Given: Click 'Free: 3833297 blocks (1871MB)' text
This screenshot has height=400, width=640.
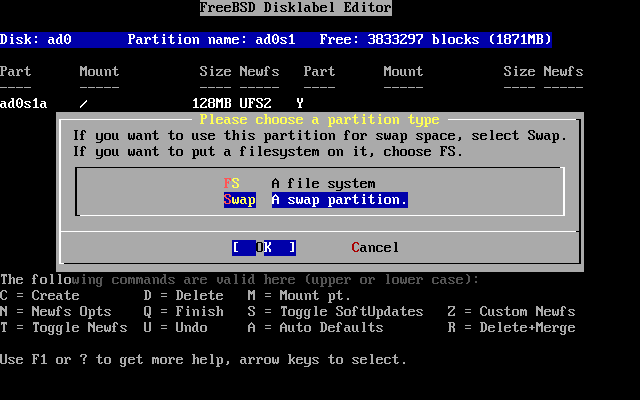Looking at the screenshot, I should point(436,40).
